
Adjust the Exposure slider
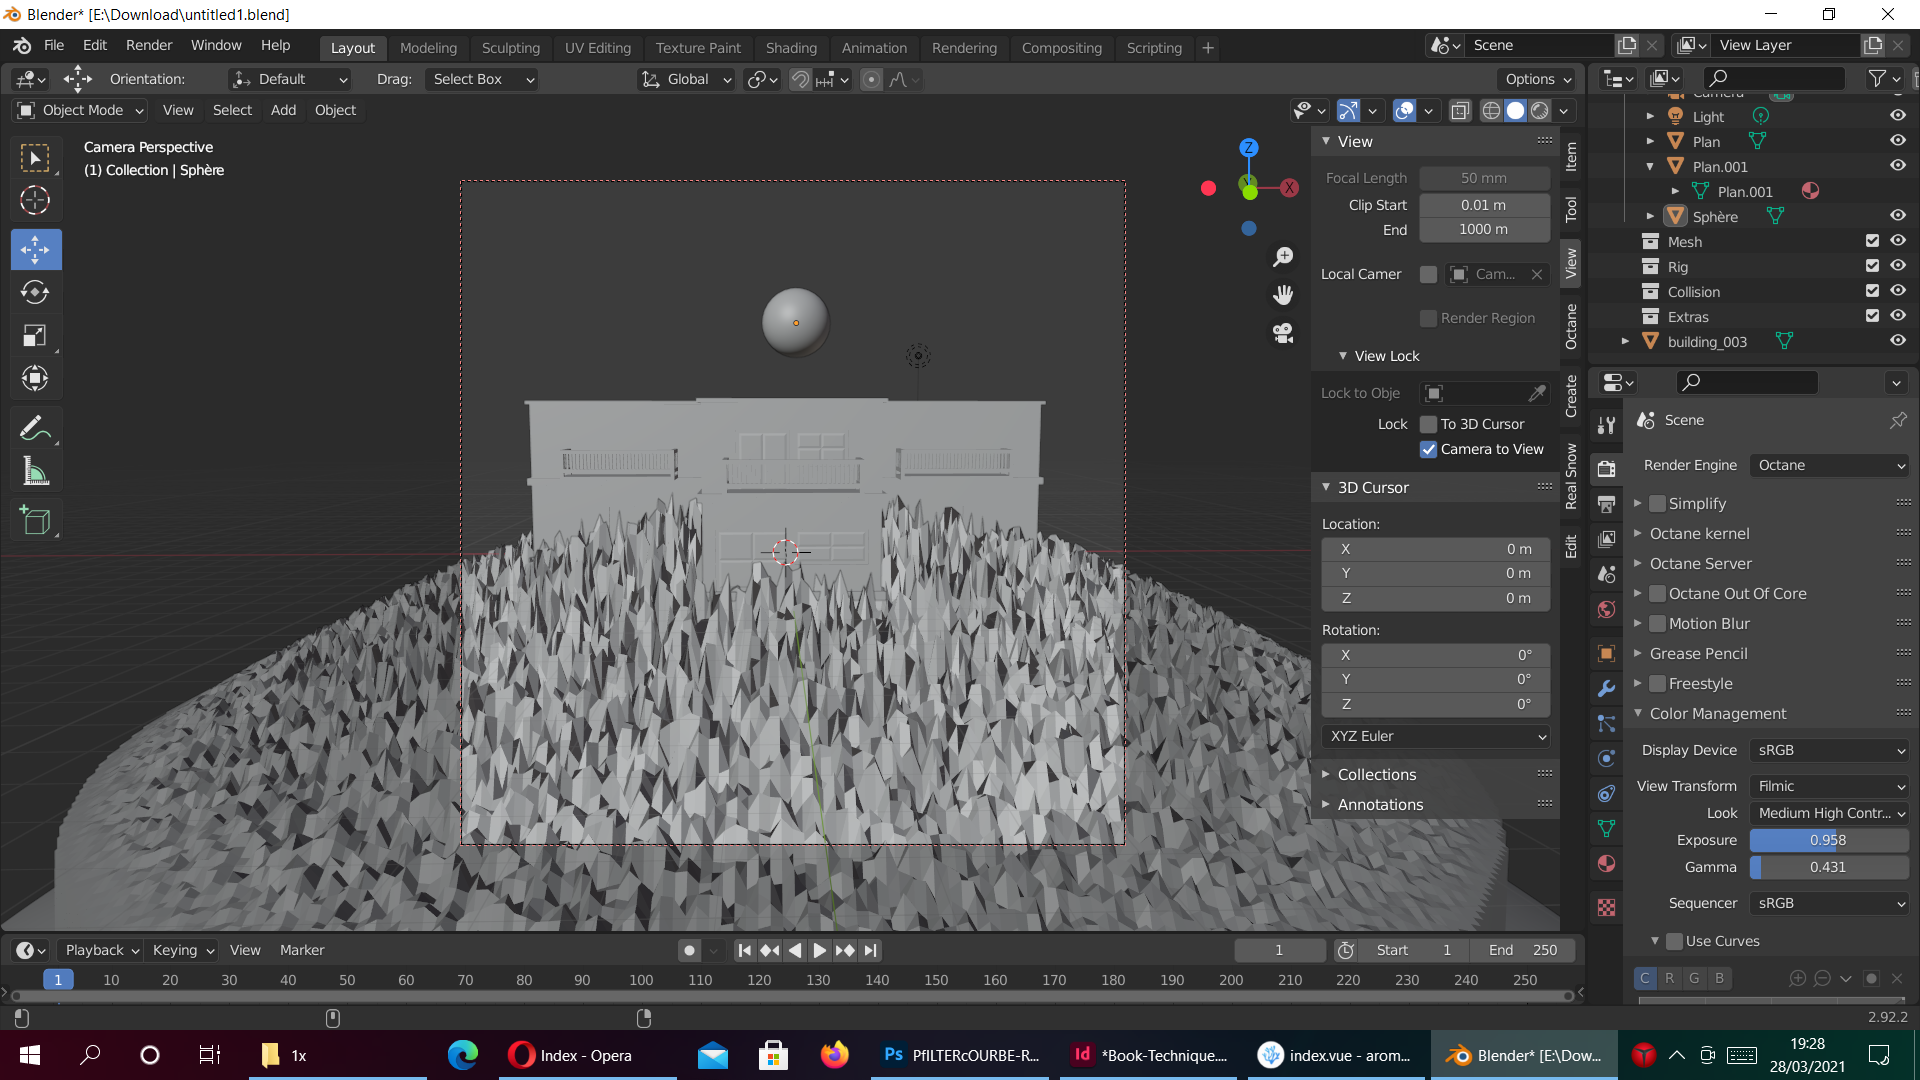pos(1828,840)
